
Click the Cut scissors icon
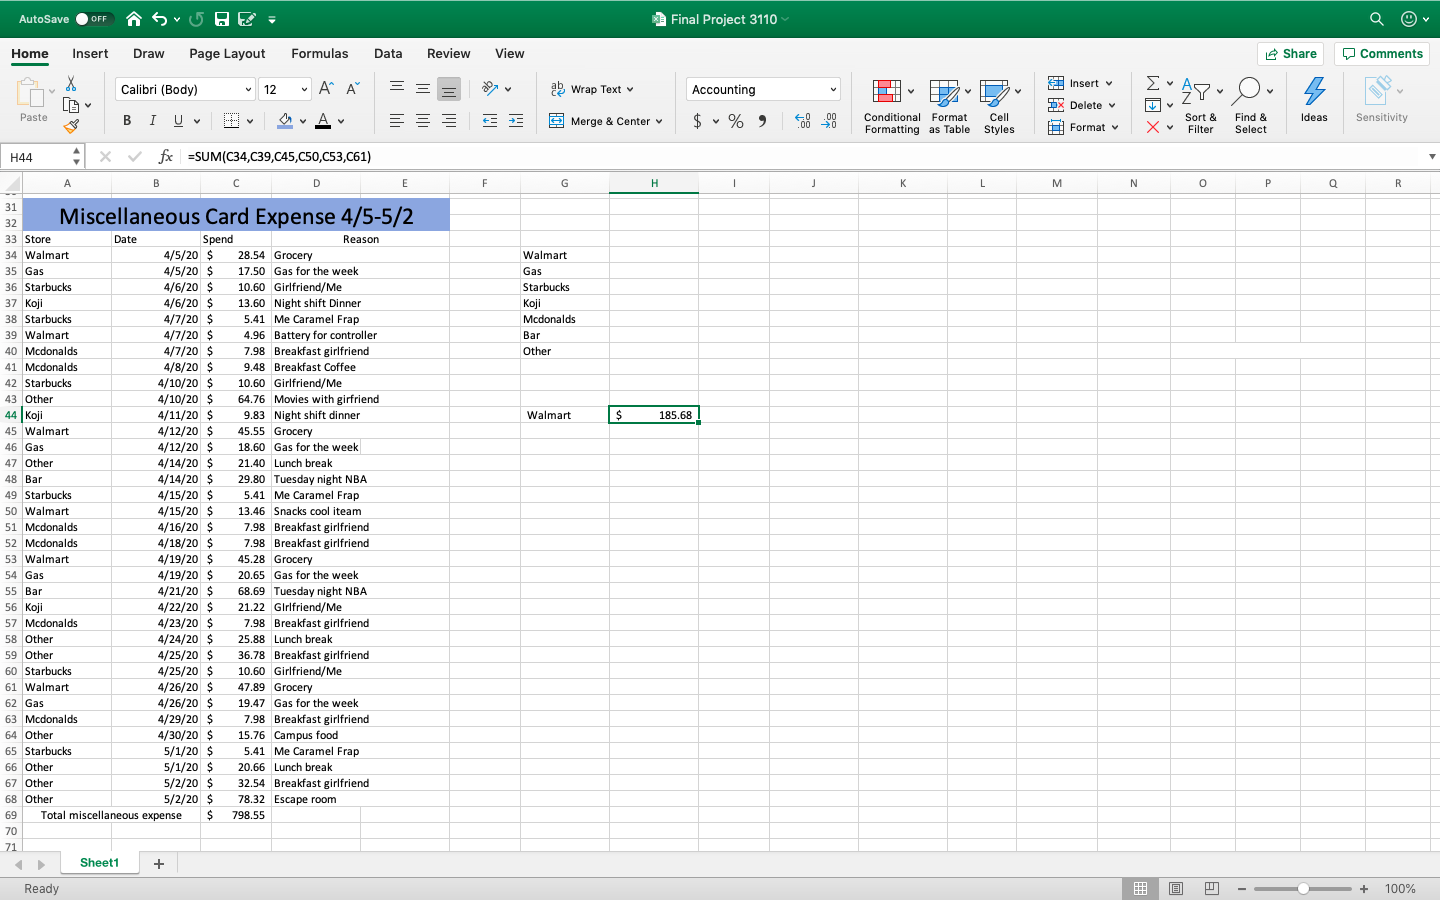coord(71,84)
